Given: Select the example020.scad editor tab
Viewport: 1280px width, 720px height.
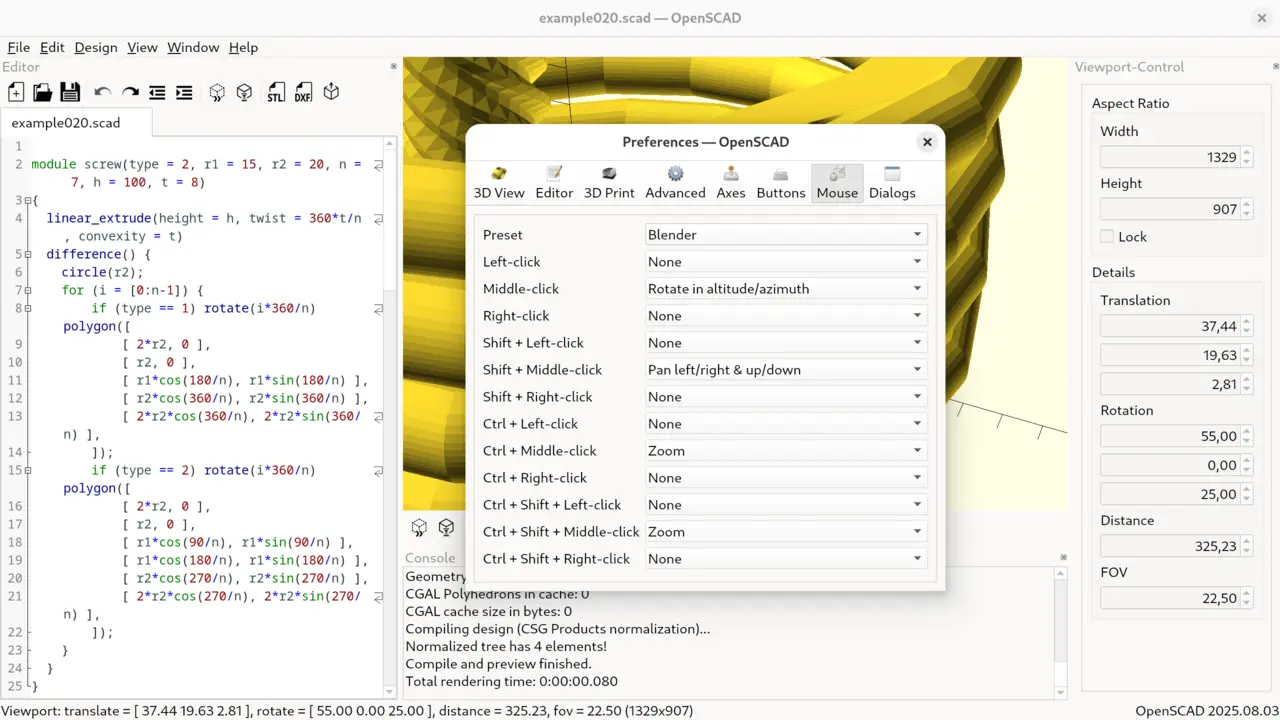Looking at the screenshot, I should [76, 123].
